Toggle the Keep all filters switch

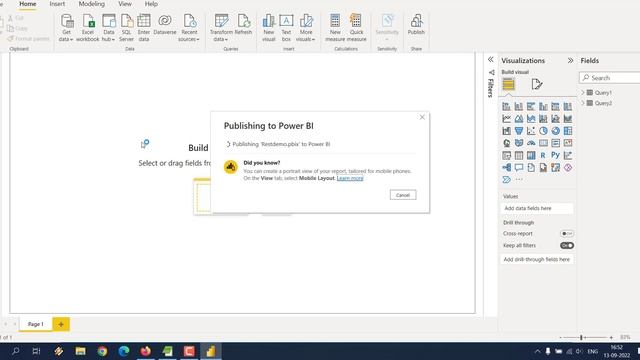click(x=567, y=245)
